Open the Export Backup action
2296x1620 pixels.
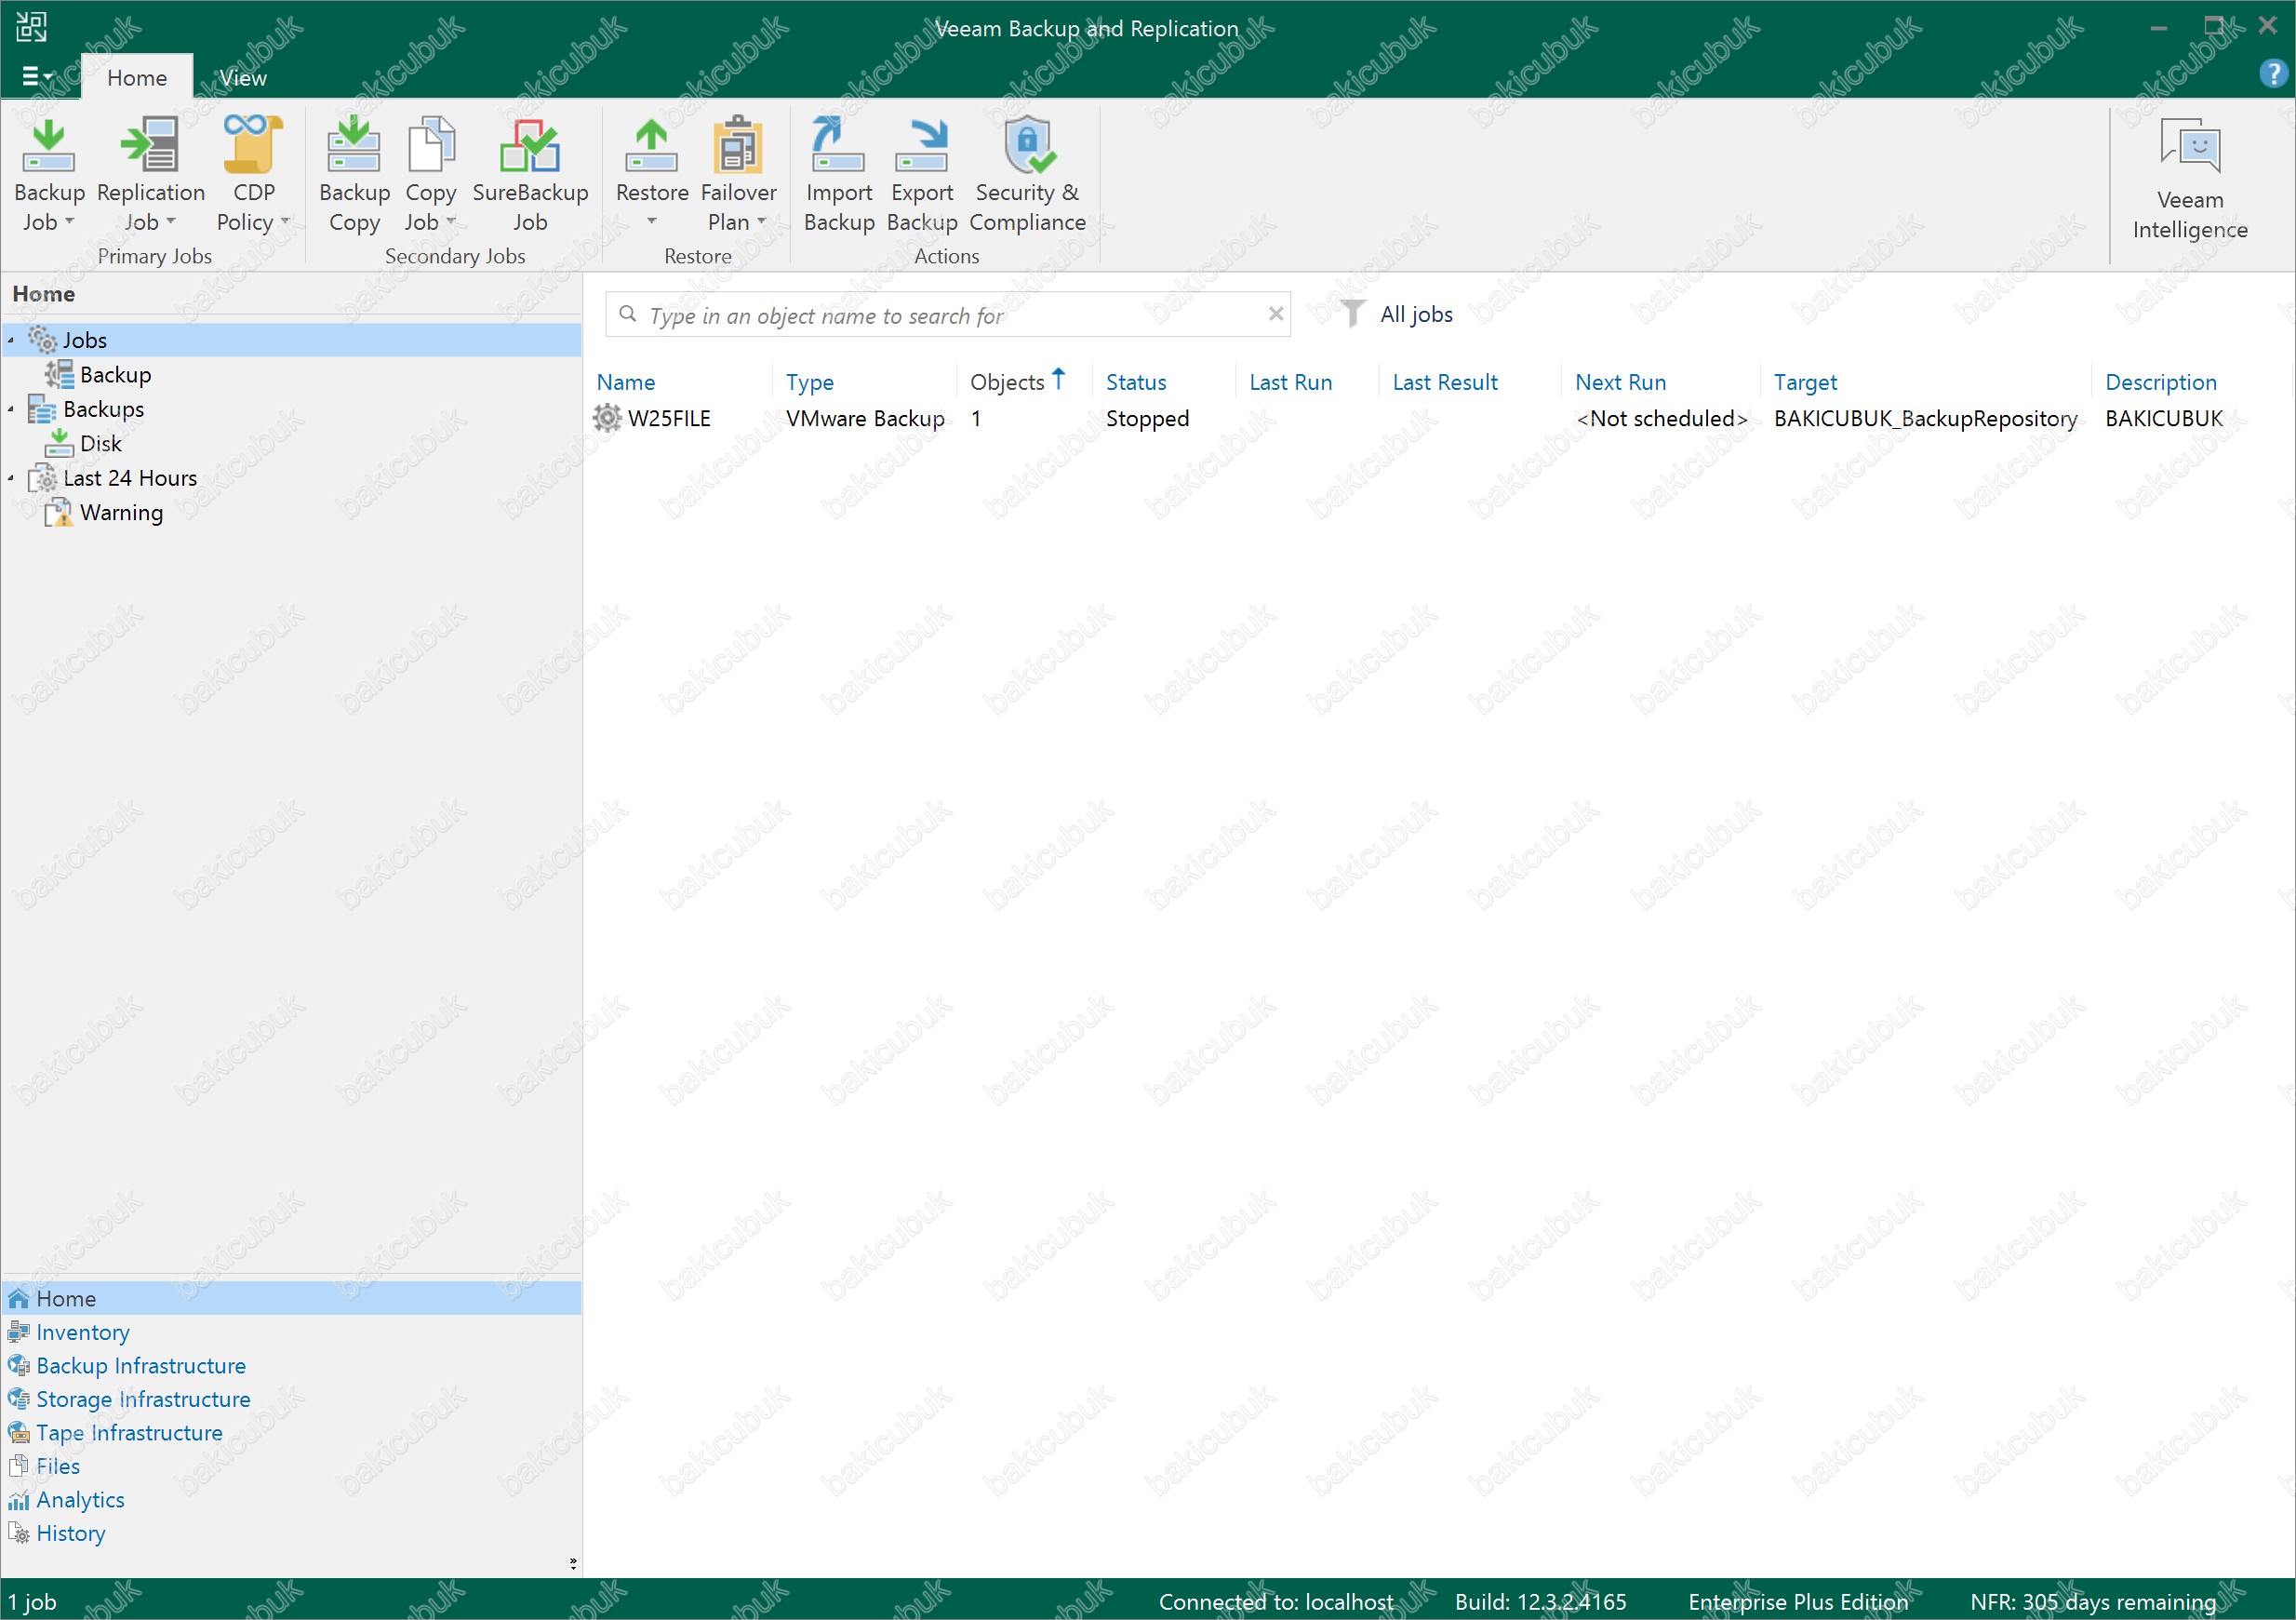(x=921, y=147)
